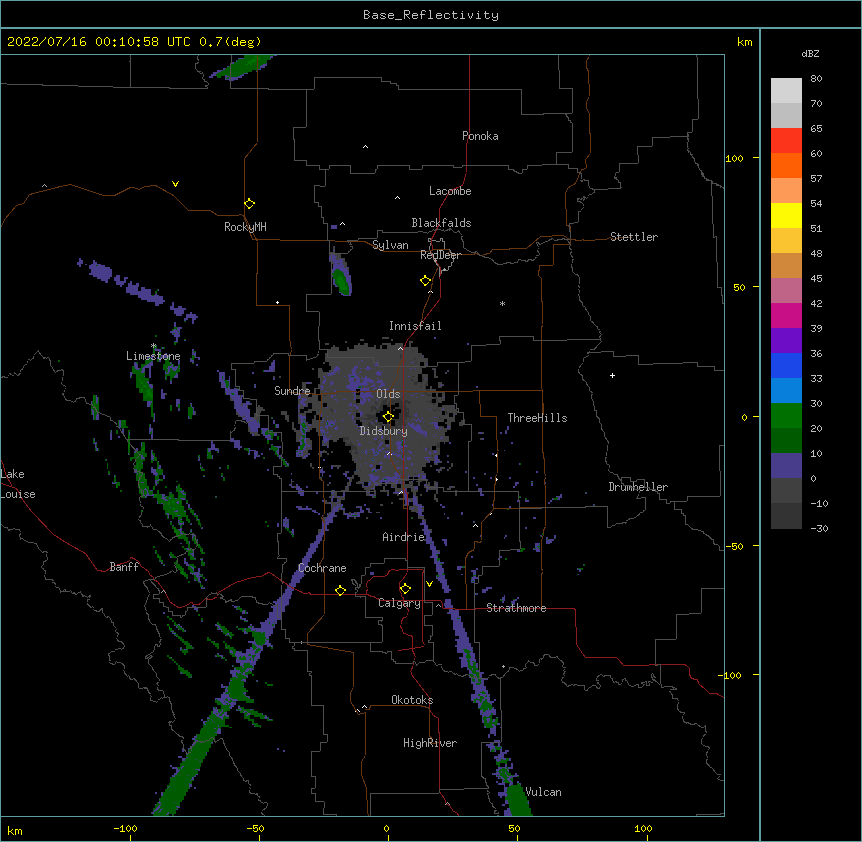Click the white asterisk marker east of Innisfail
The width and height of the screenshot is (862, 842).
pyautogui.click(x=502, y=303)
